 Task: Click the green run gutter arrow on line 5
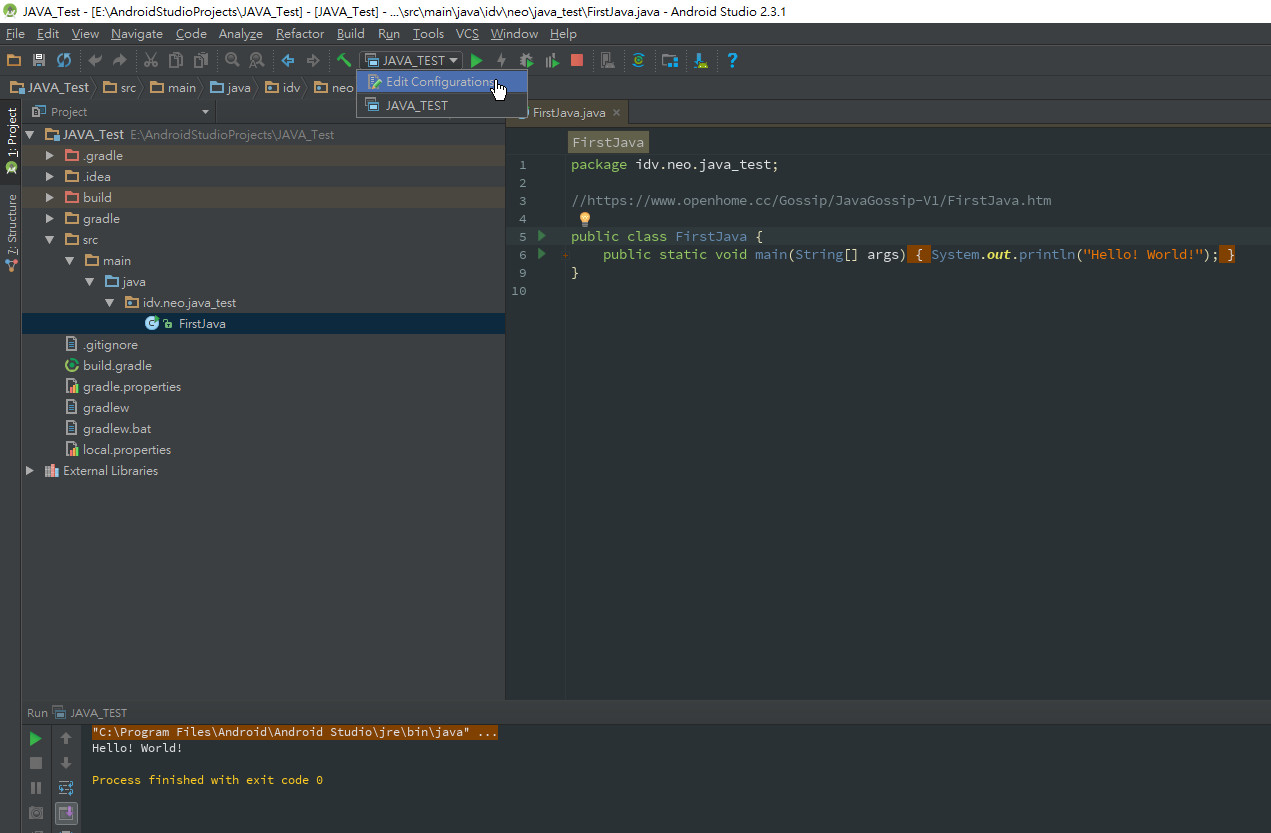(x=542, y=236)
